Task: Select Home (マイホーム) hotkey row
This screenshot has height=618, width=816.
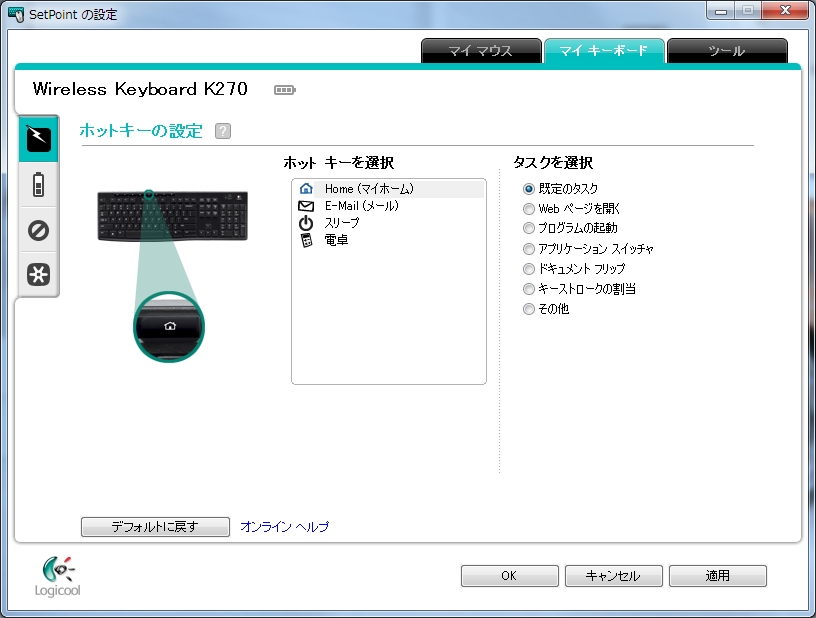Action: [x=389, y=188]
